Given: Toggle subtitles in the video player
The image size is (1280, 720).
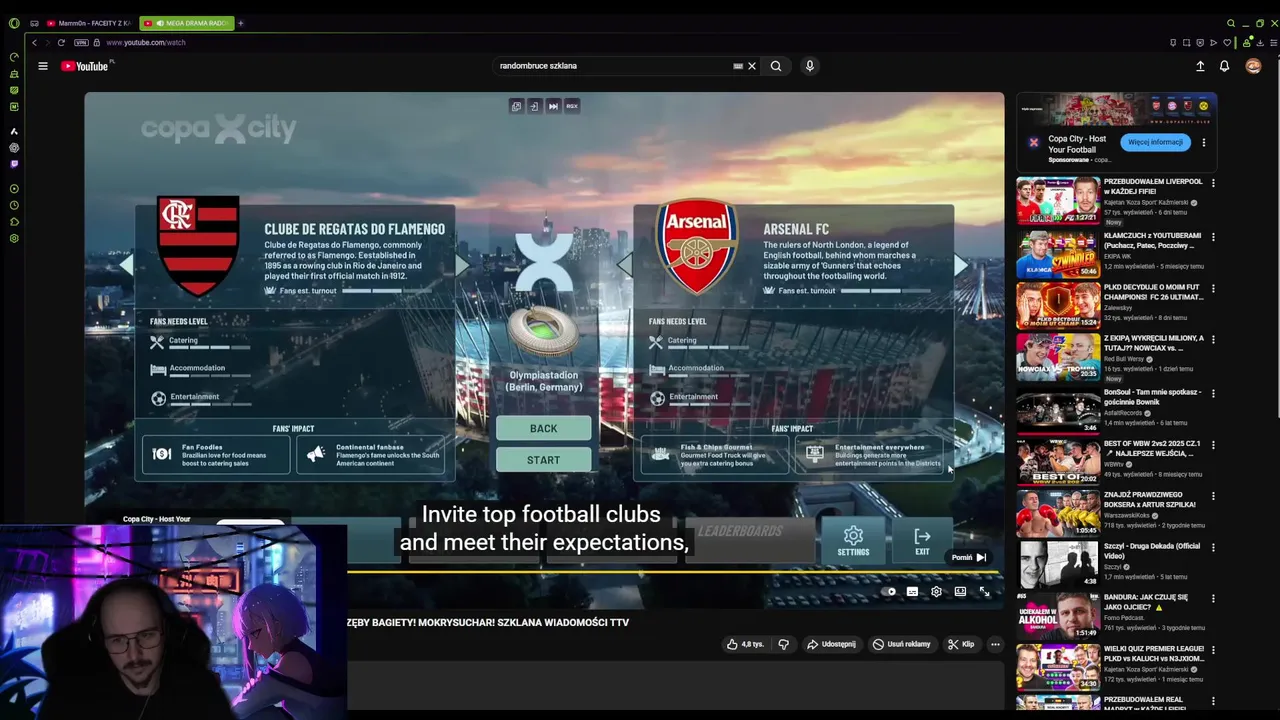Looking at the screenshot, I should pos(912,592).
